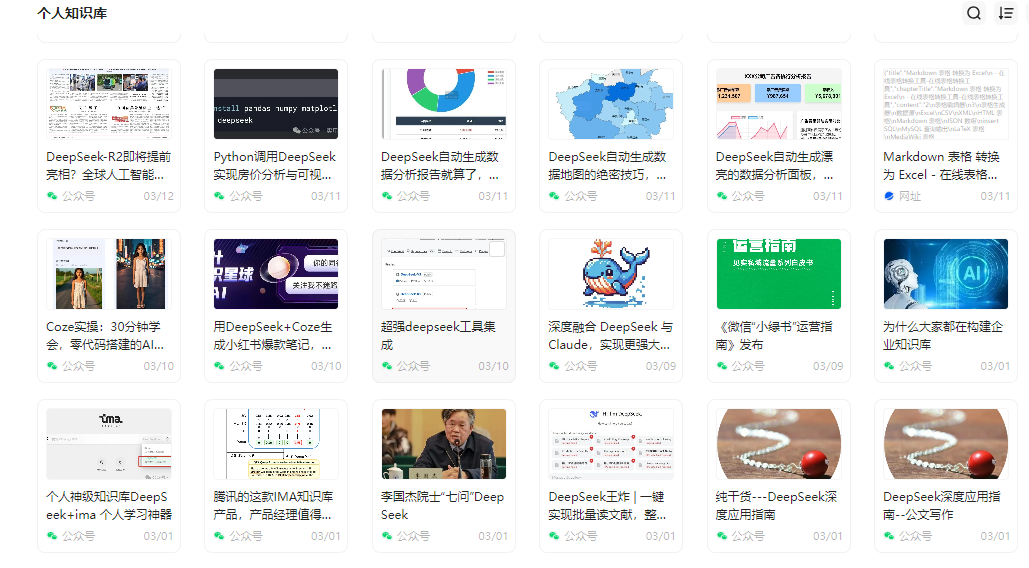Screen dimensions: 1029x568
Task: Open title "Coze实操:30分钟学会"
Action: point(105,336)
